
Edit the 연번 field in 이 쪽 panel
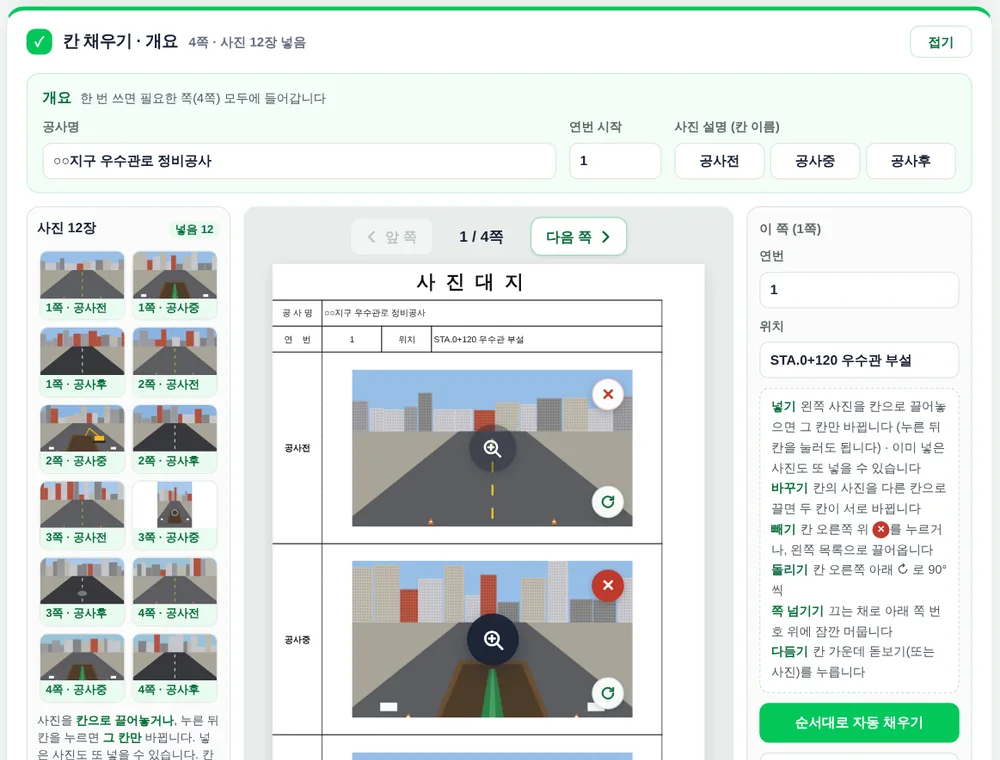(x=858, y=289)
